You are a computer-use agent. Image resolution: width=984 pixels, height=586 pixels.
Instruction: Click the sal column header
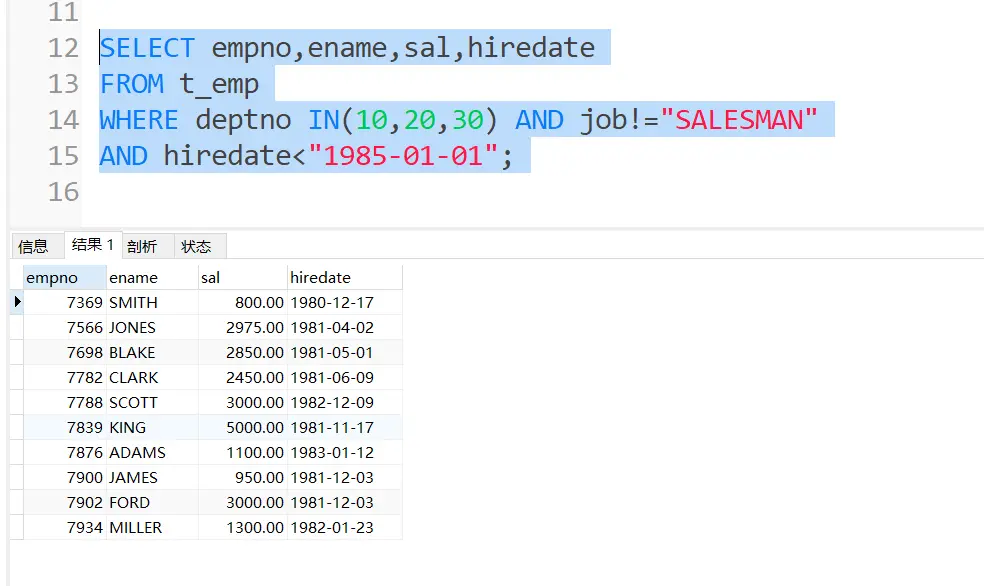(x=242, y=277)
